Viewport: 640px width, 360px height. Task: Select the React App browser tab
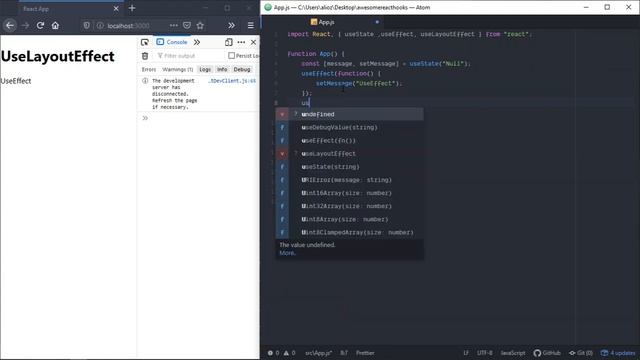71,9
